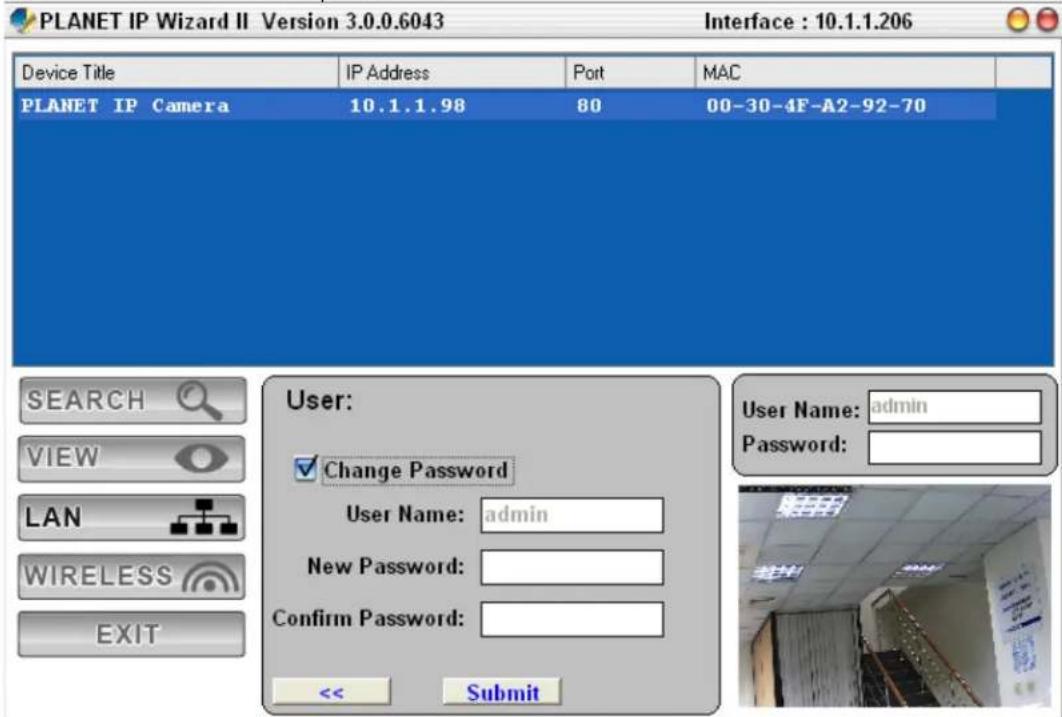Viewport: 1062px width, 717px height.
Task: Uncheck the Change Password checkbox
Action: [x=305, y=469]
